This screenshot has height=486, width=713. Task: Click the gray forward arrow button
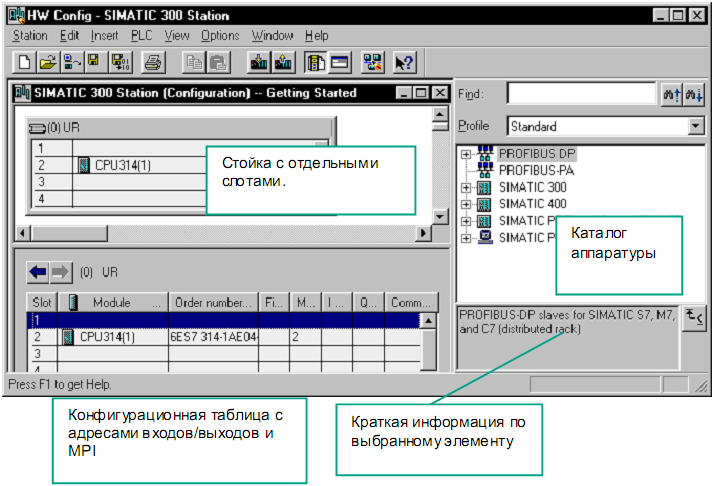pos(60,272)
